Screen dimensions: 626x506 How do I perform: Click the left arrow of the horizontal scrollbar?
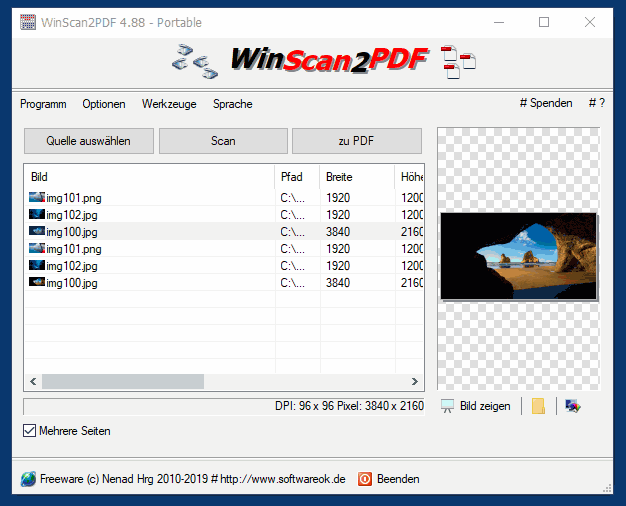[33, 381]
